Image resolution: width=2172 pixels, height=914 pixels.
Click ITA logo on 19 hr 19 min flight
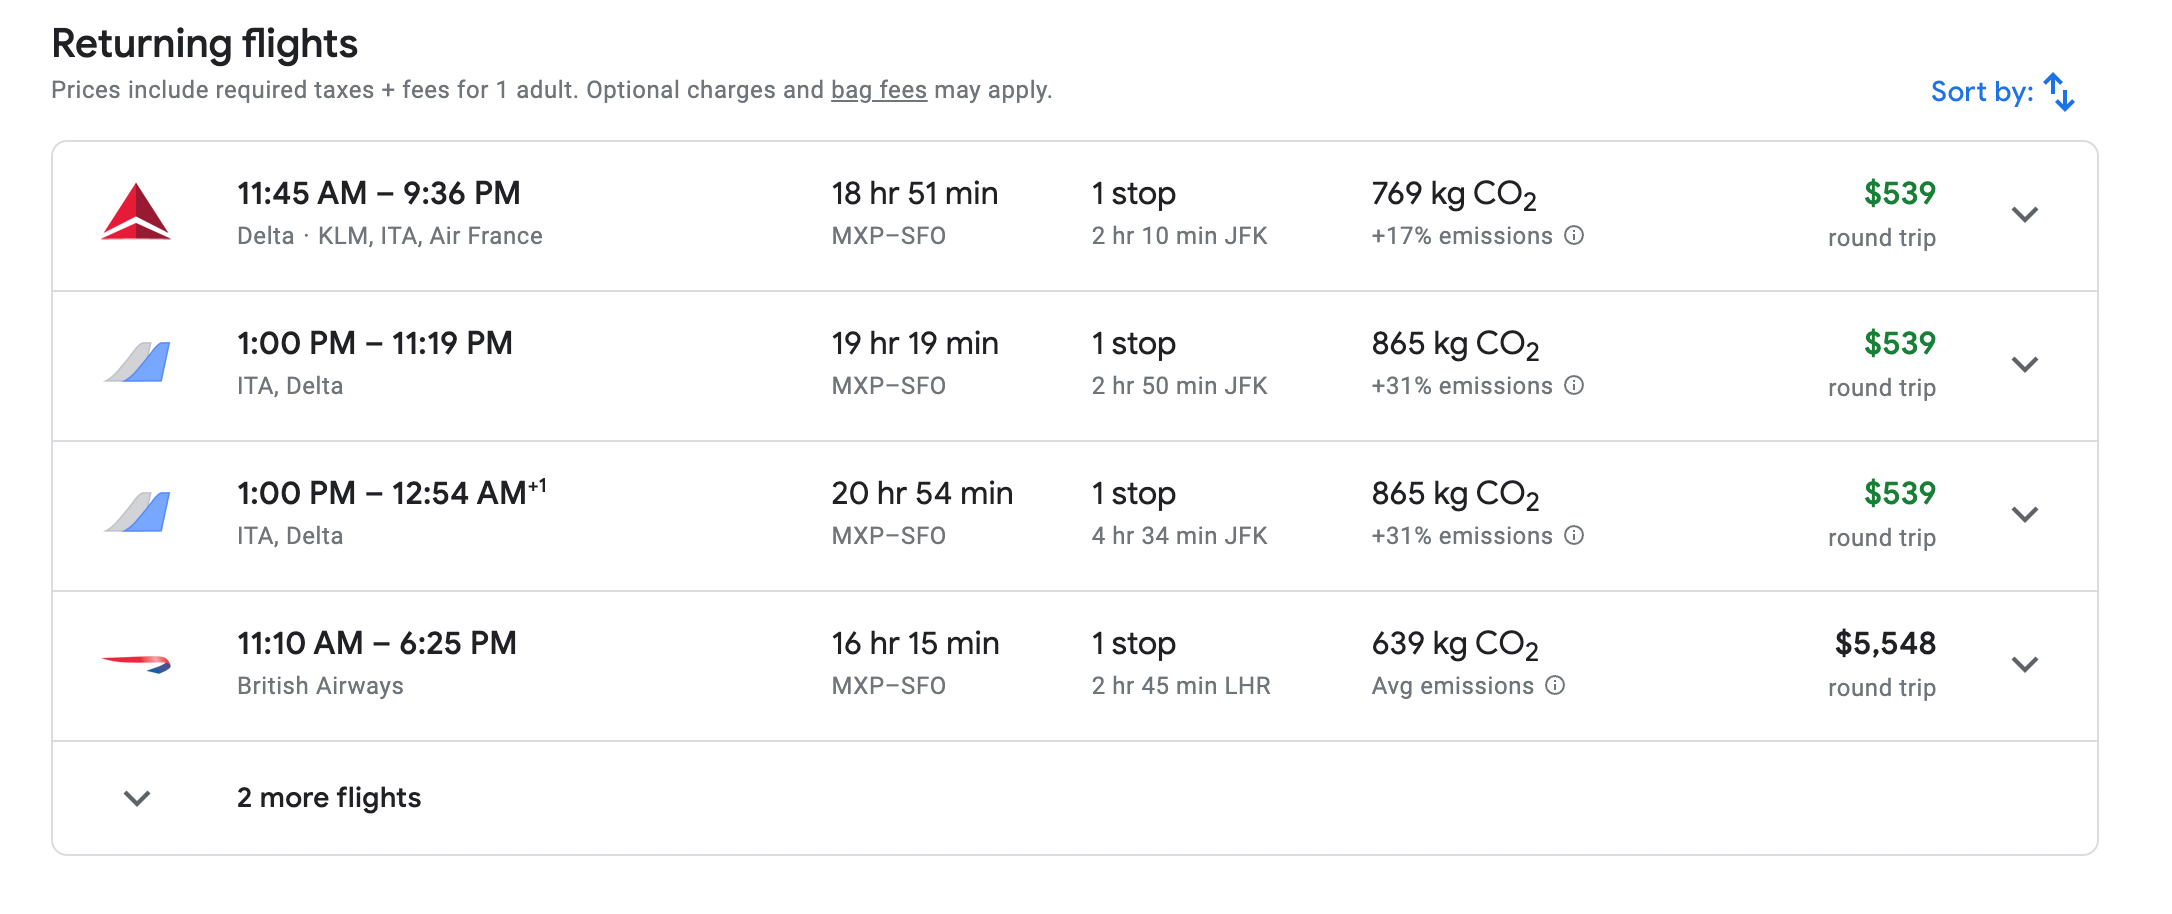click(x=137, y=363)
